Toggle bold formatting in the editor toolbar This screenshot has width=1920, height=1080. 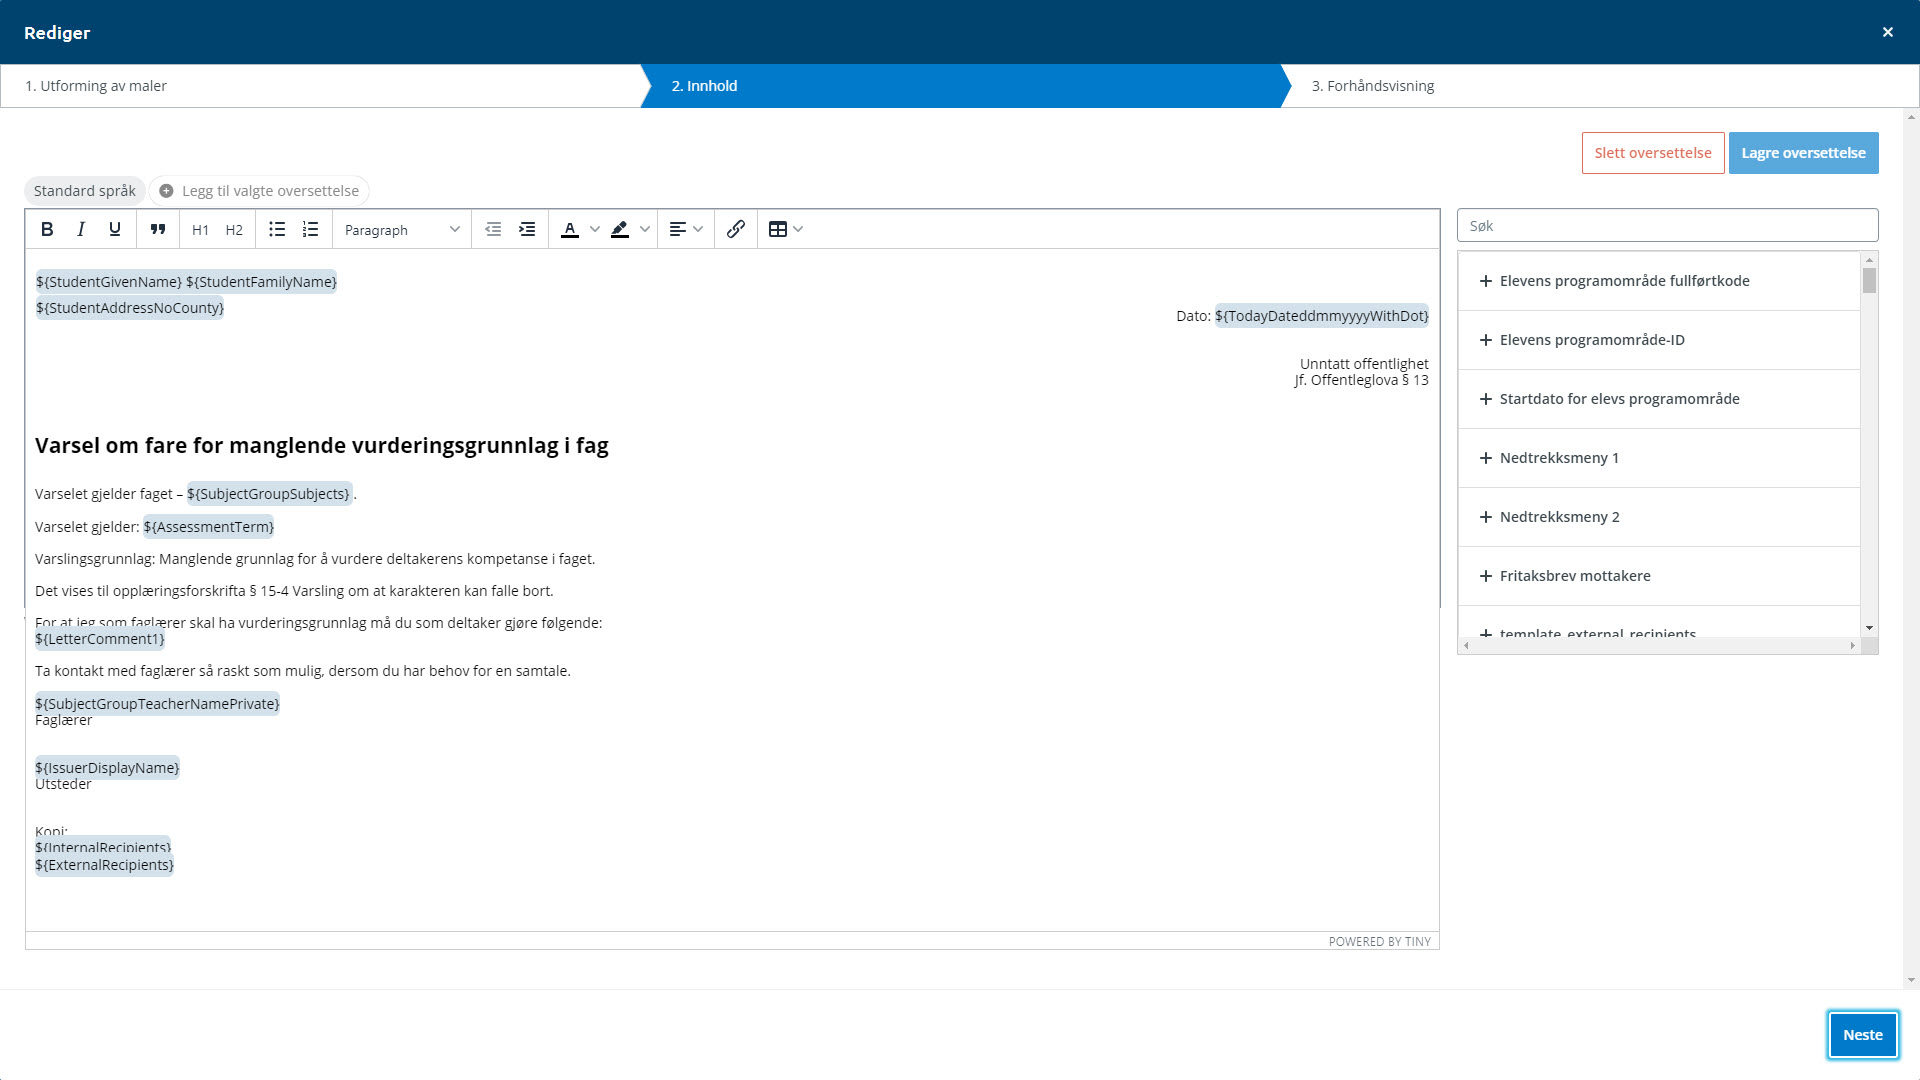click(47, 229)
